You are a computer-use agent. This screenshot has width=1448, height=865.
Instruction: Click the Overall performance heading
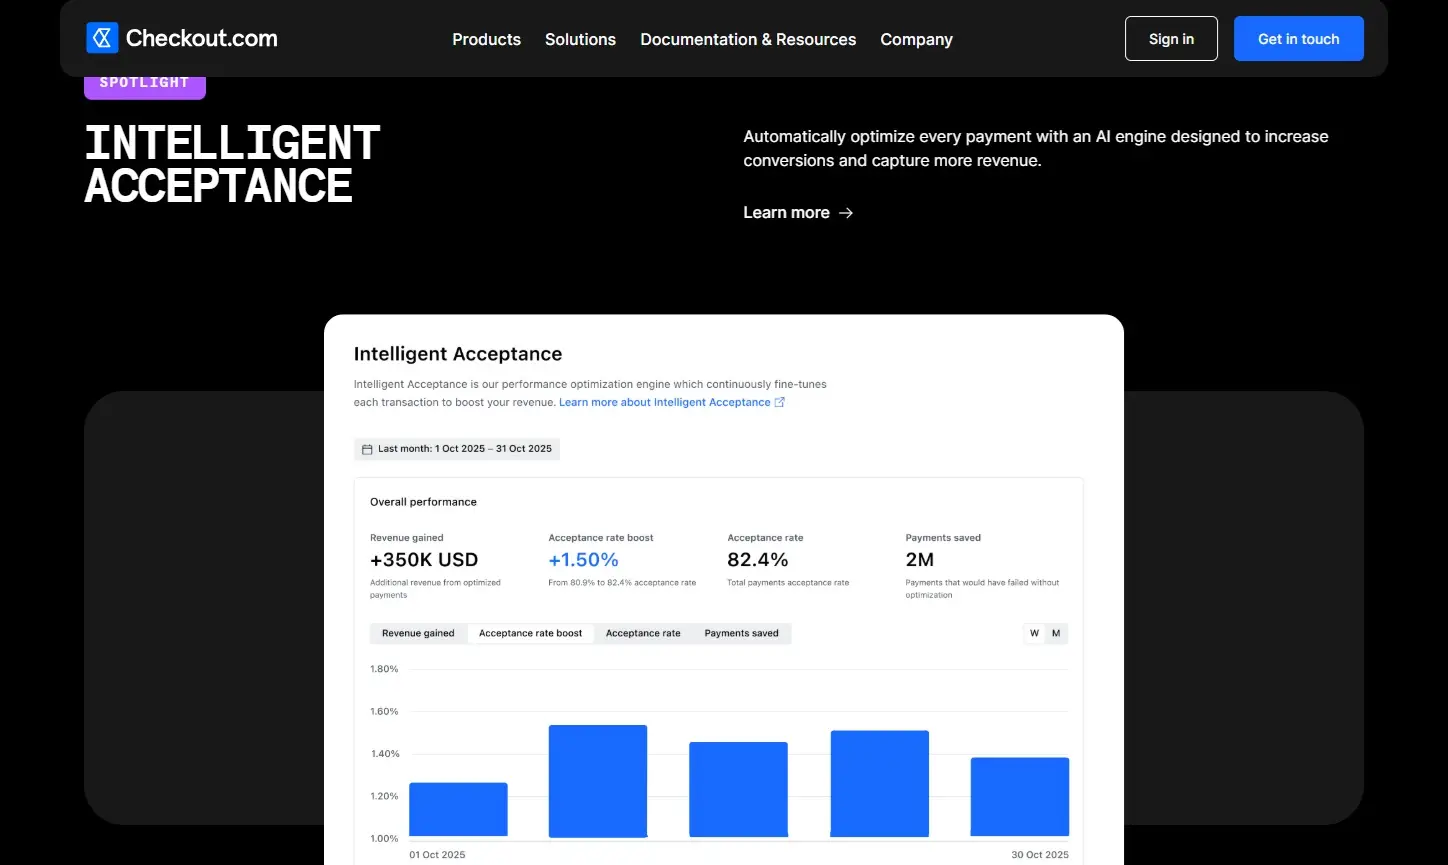[423, 502]
